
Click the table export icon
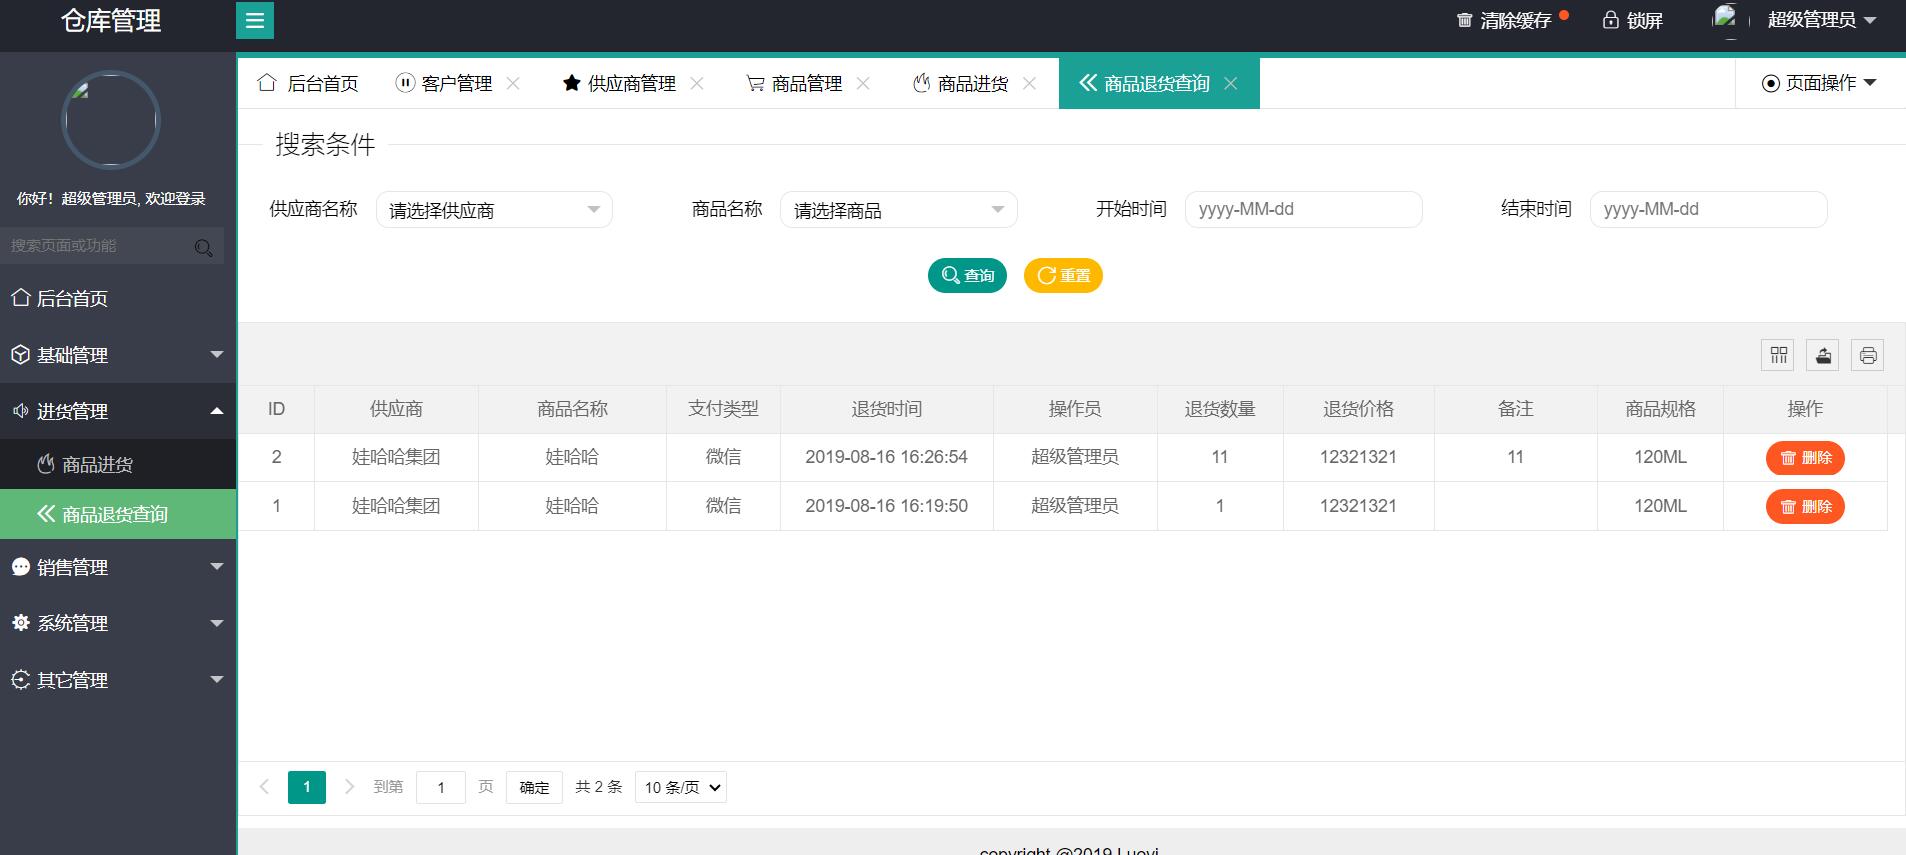[1823, 355]
